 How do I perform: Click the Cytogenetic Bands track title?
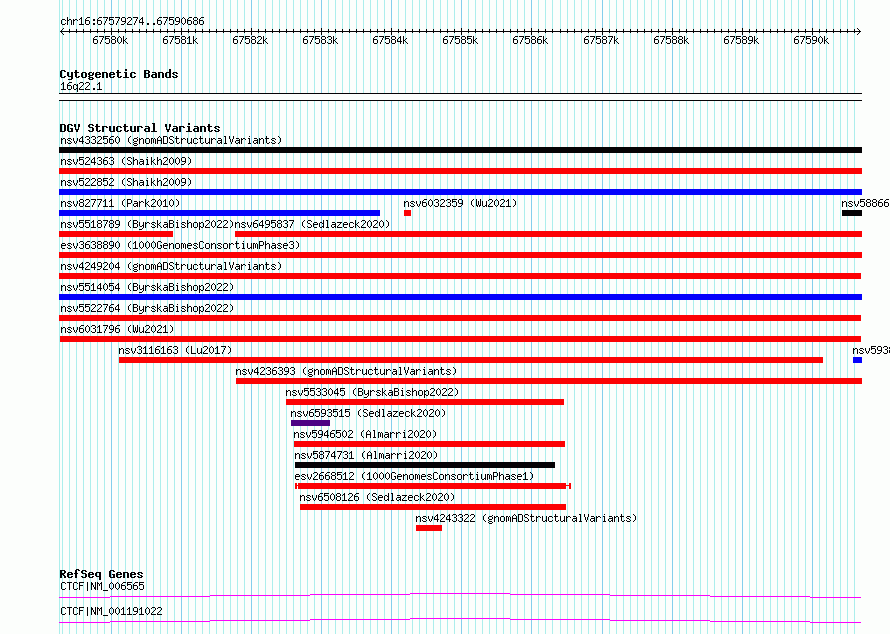pos(119,74)
